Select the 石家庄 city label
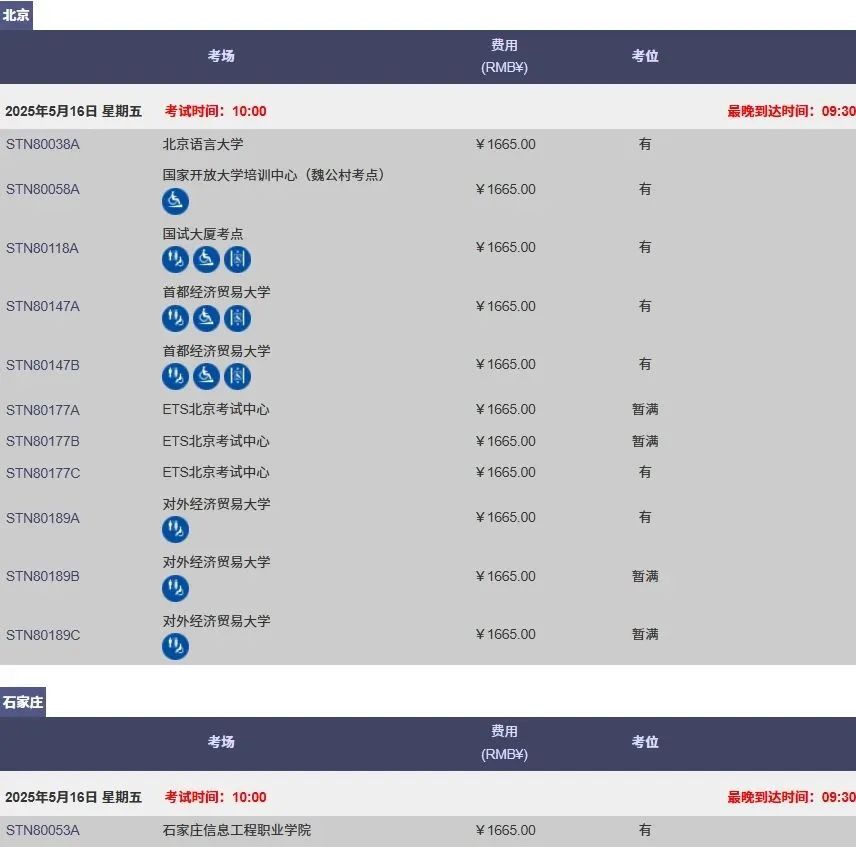The image size is (856, 847). [22, 702]
